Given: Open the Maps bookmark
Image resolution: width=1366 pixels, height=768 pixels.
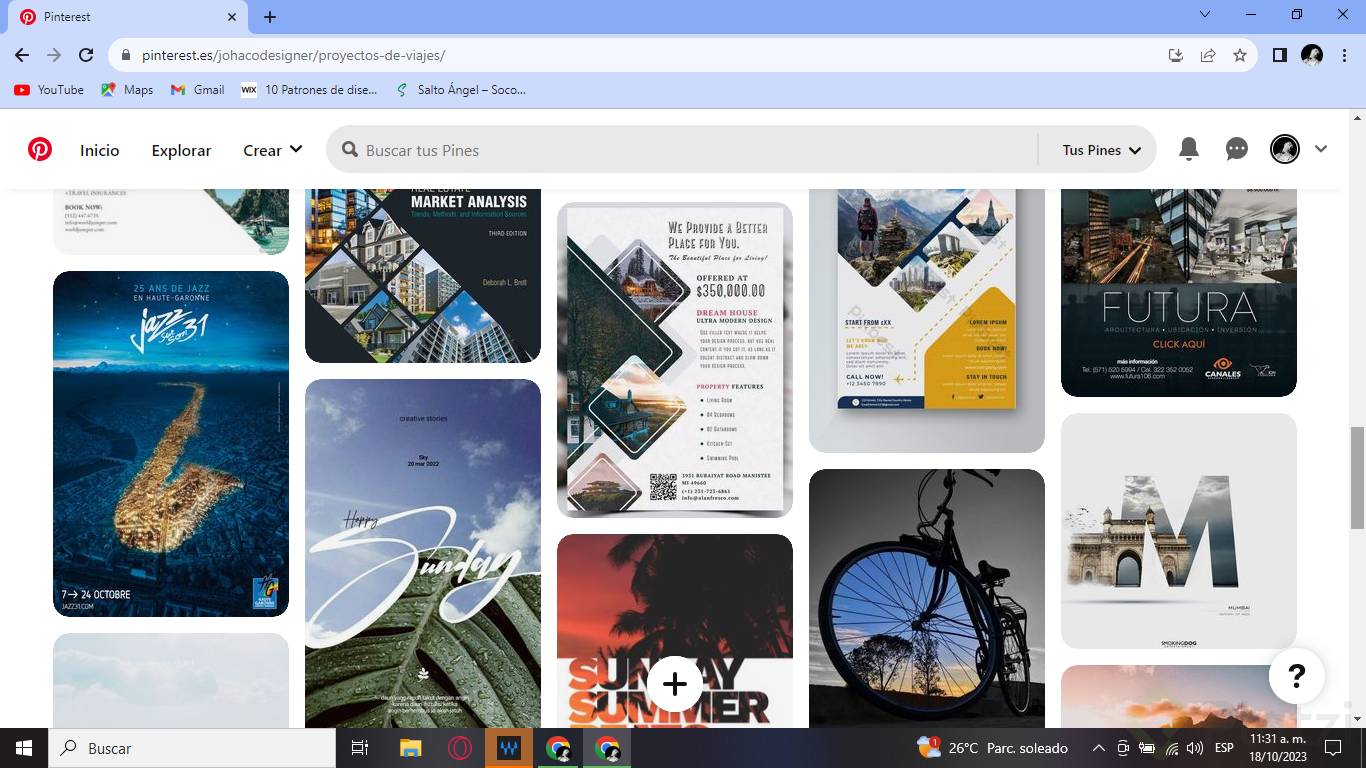Looking at the screenshot, I should pos(127,90).
